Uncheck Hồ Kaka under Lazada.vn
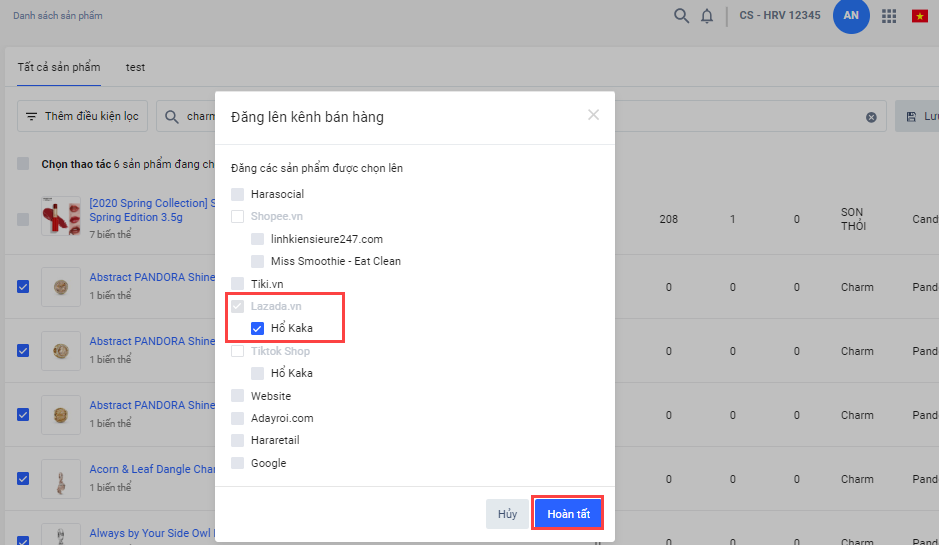Screen dimensions: 939x545 (258, 328)
